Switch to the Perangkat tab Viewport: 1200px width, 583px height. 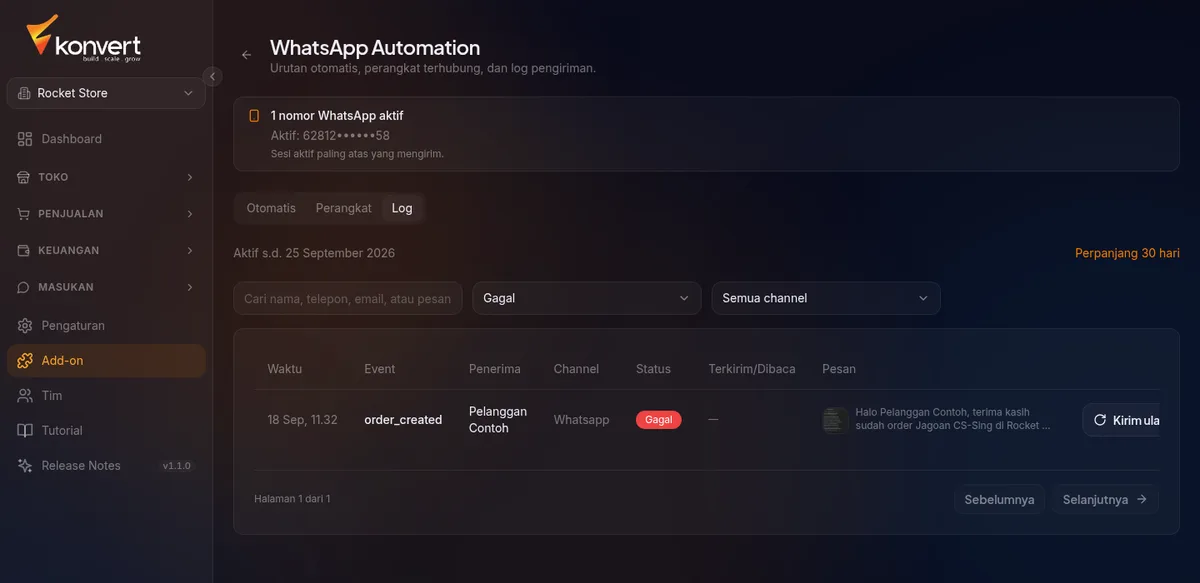[x=344, y=208]
